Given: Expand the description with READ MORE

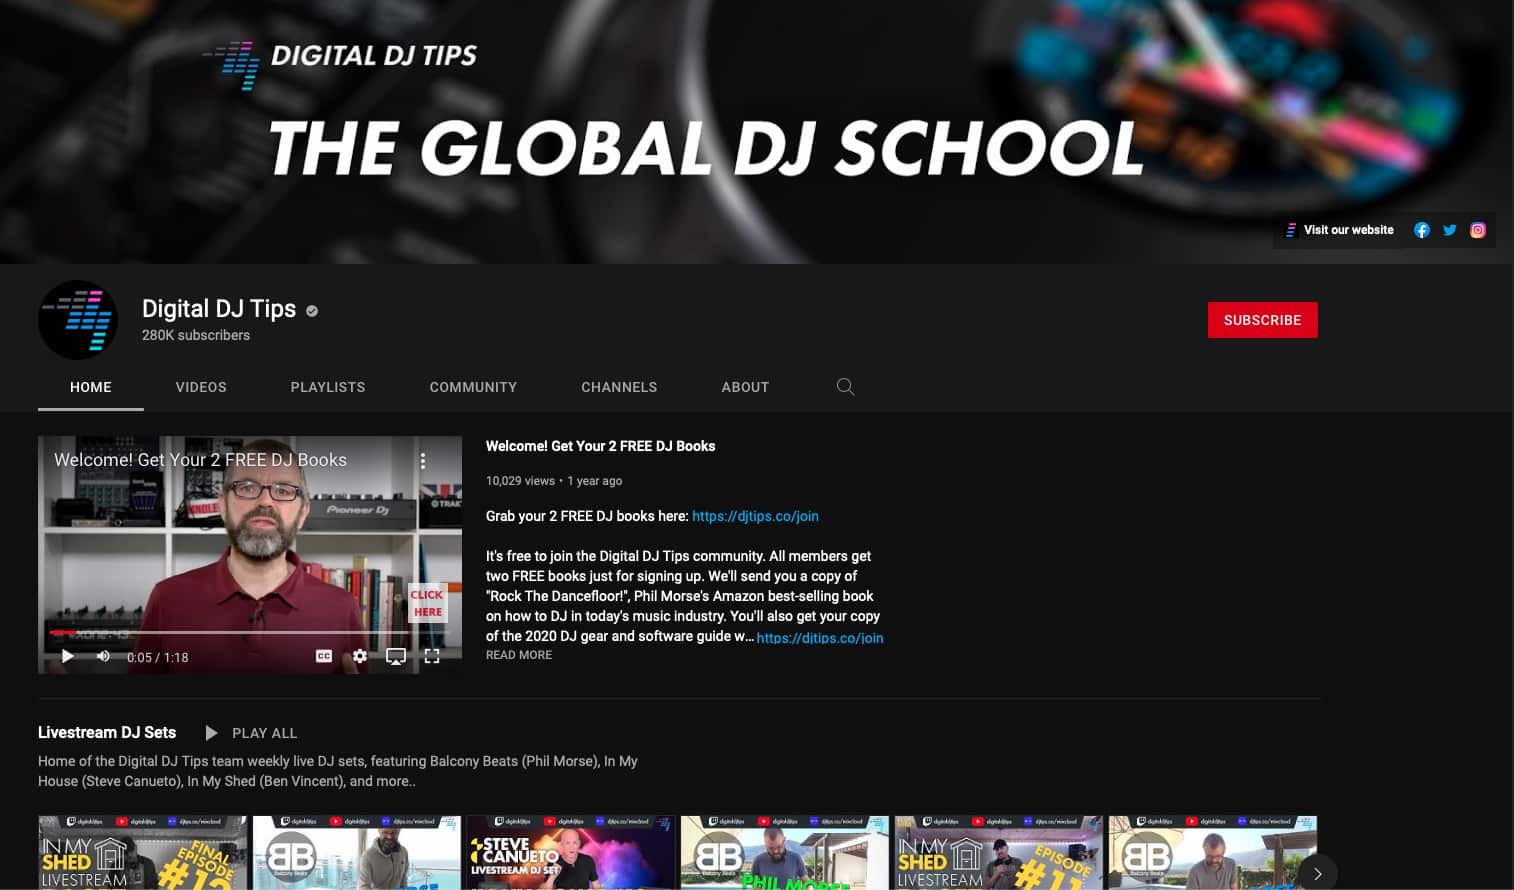Looking at the screenshot, I should click(518, 655).
